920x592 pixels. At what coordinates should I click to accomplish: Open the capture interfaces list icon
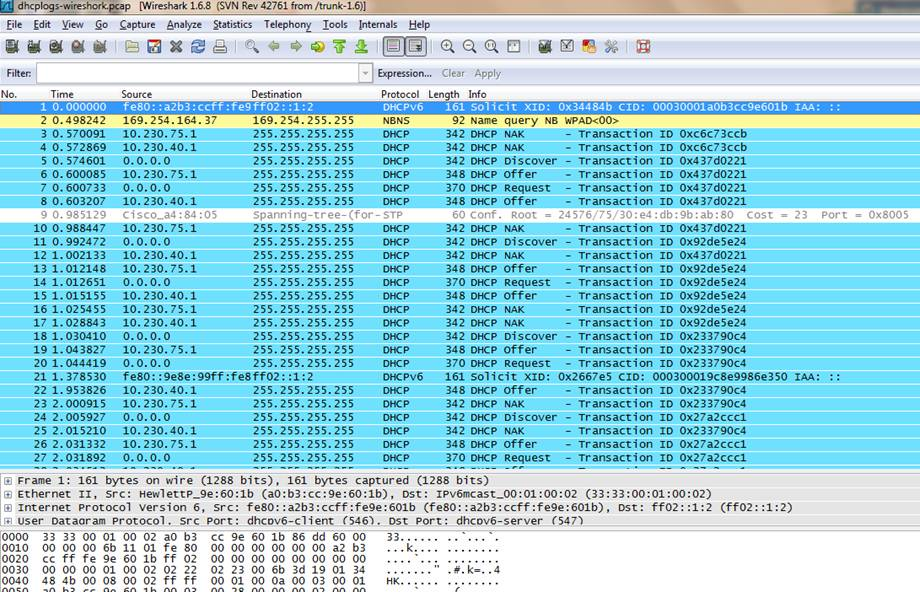click(12, 46)
